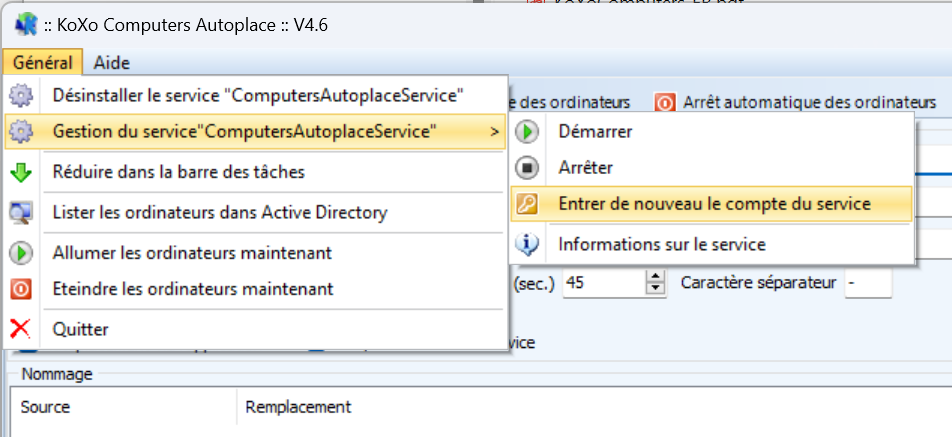Click KoXo Computers Autoplace title bar logo

coord(27,25)
